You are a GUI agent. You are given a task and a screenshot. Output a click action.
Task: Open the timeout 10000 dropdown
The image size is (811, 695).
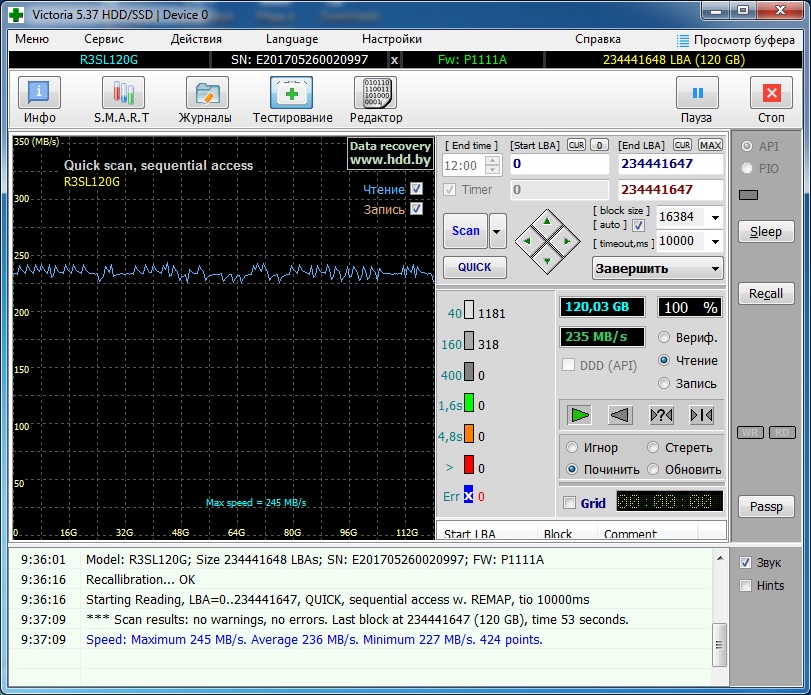tap(715, 241)
